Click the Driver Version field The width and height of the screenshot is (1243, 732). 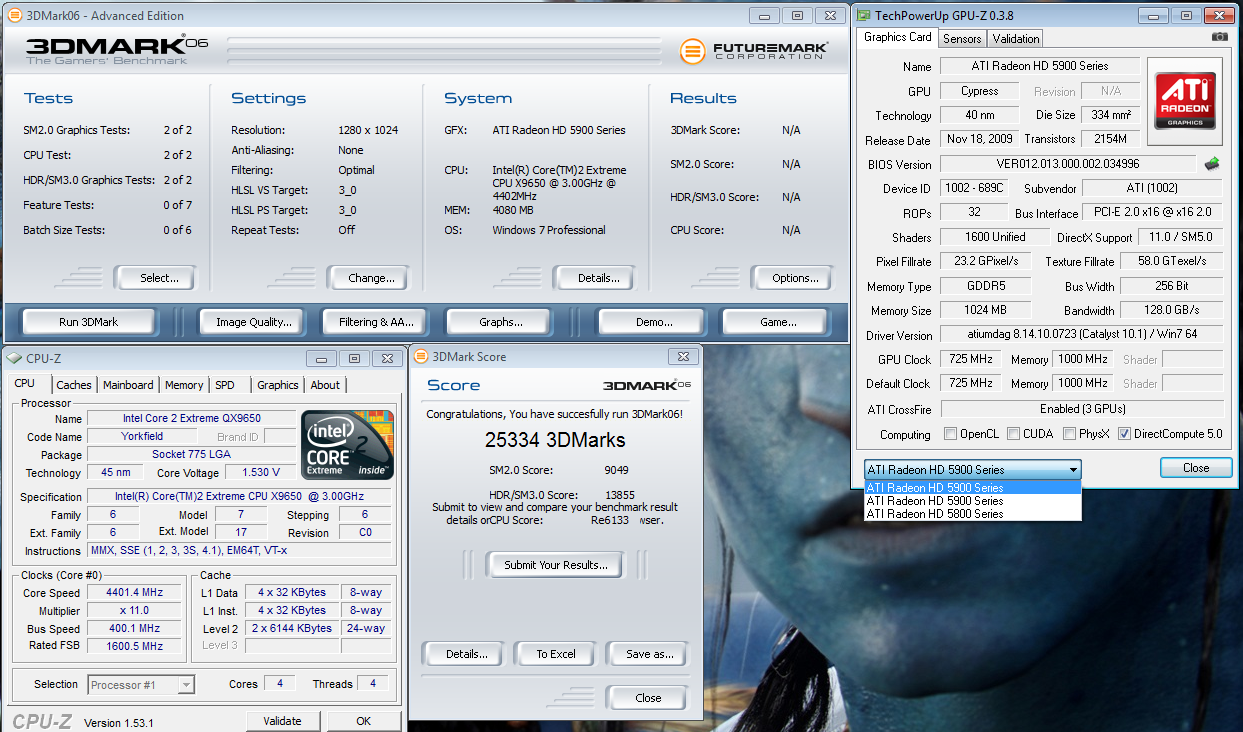[1081, 335]
